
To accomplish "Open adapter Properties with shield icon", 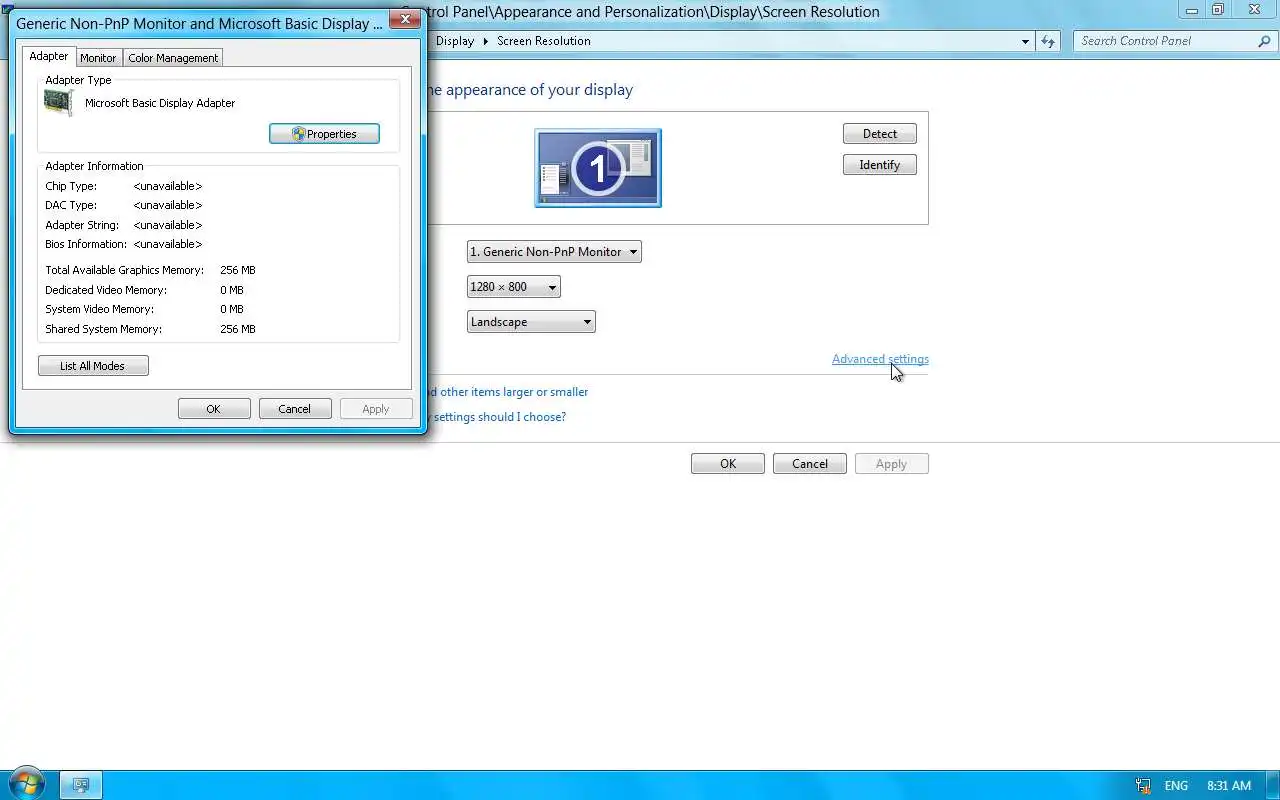I will click(x=324, y=134).
